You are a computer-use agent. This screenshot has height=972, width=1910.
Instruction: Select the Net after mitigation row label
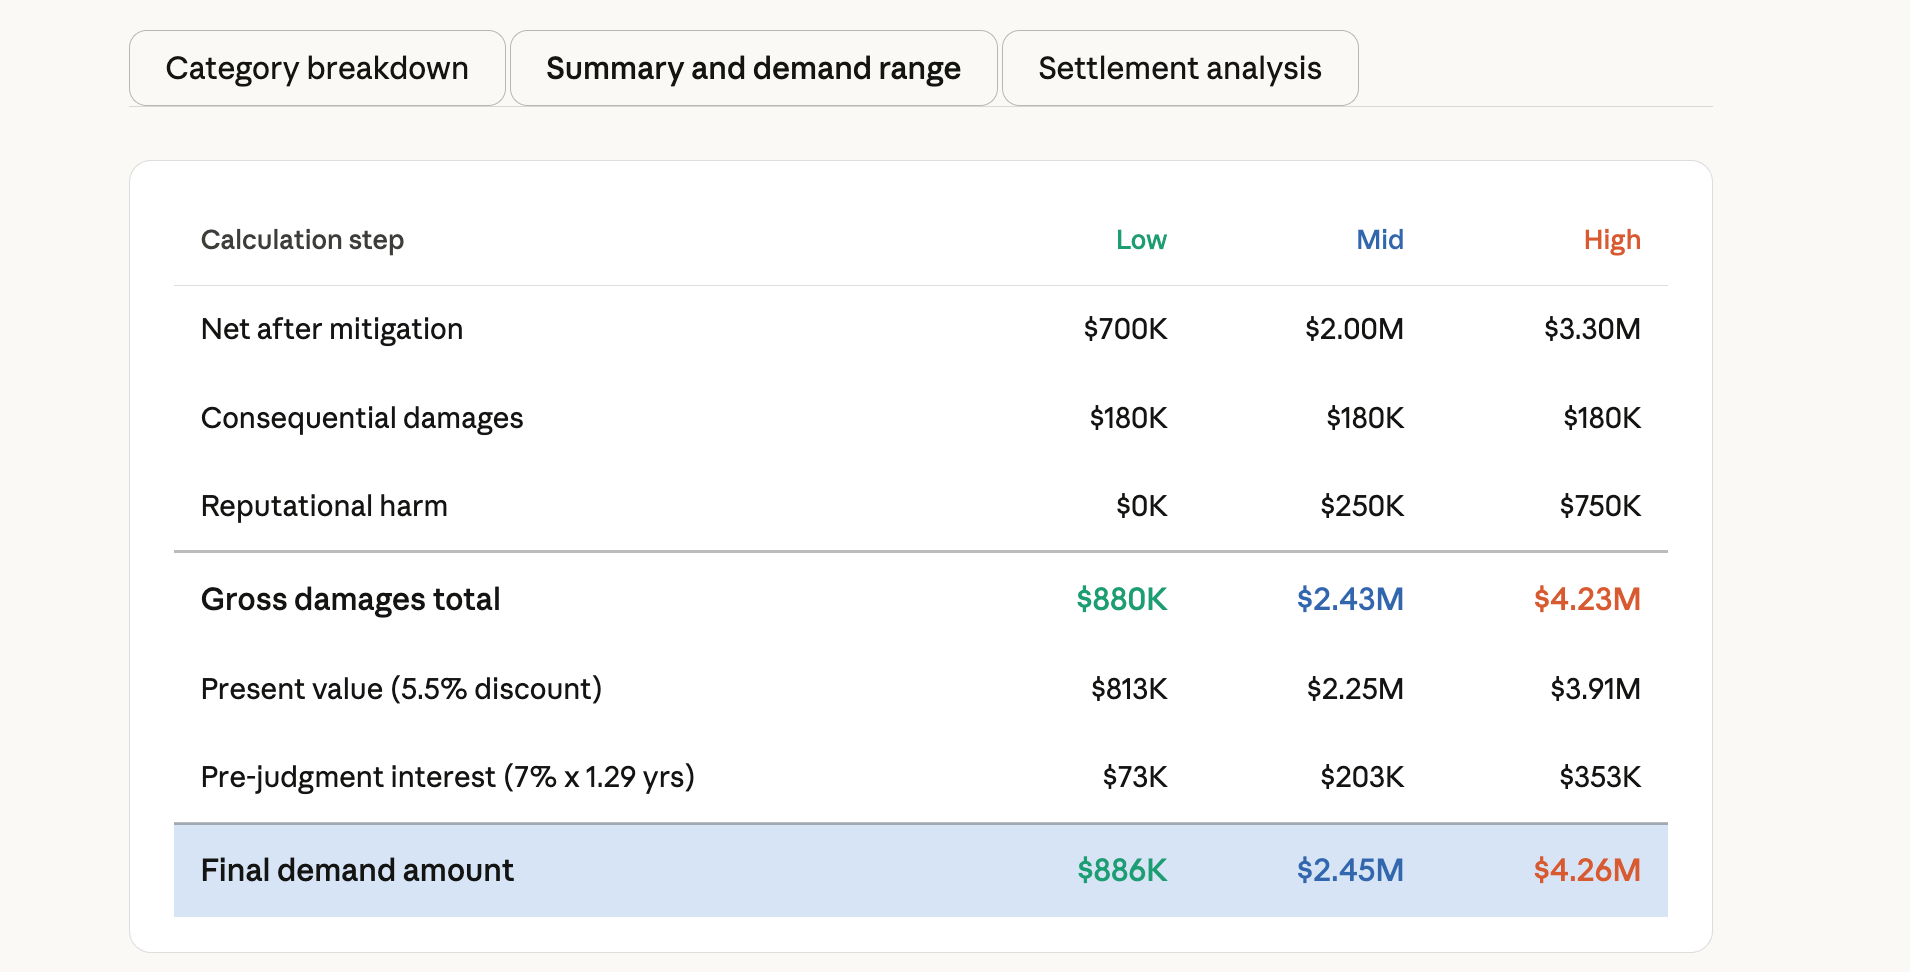coord(332,329)
